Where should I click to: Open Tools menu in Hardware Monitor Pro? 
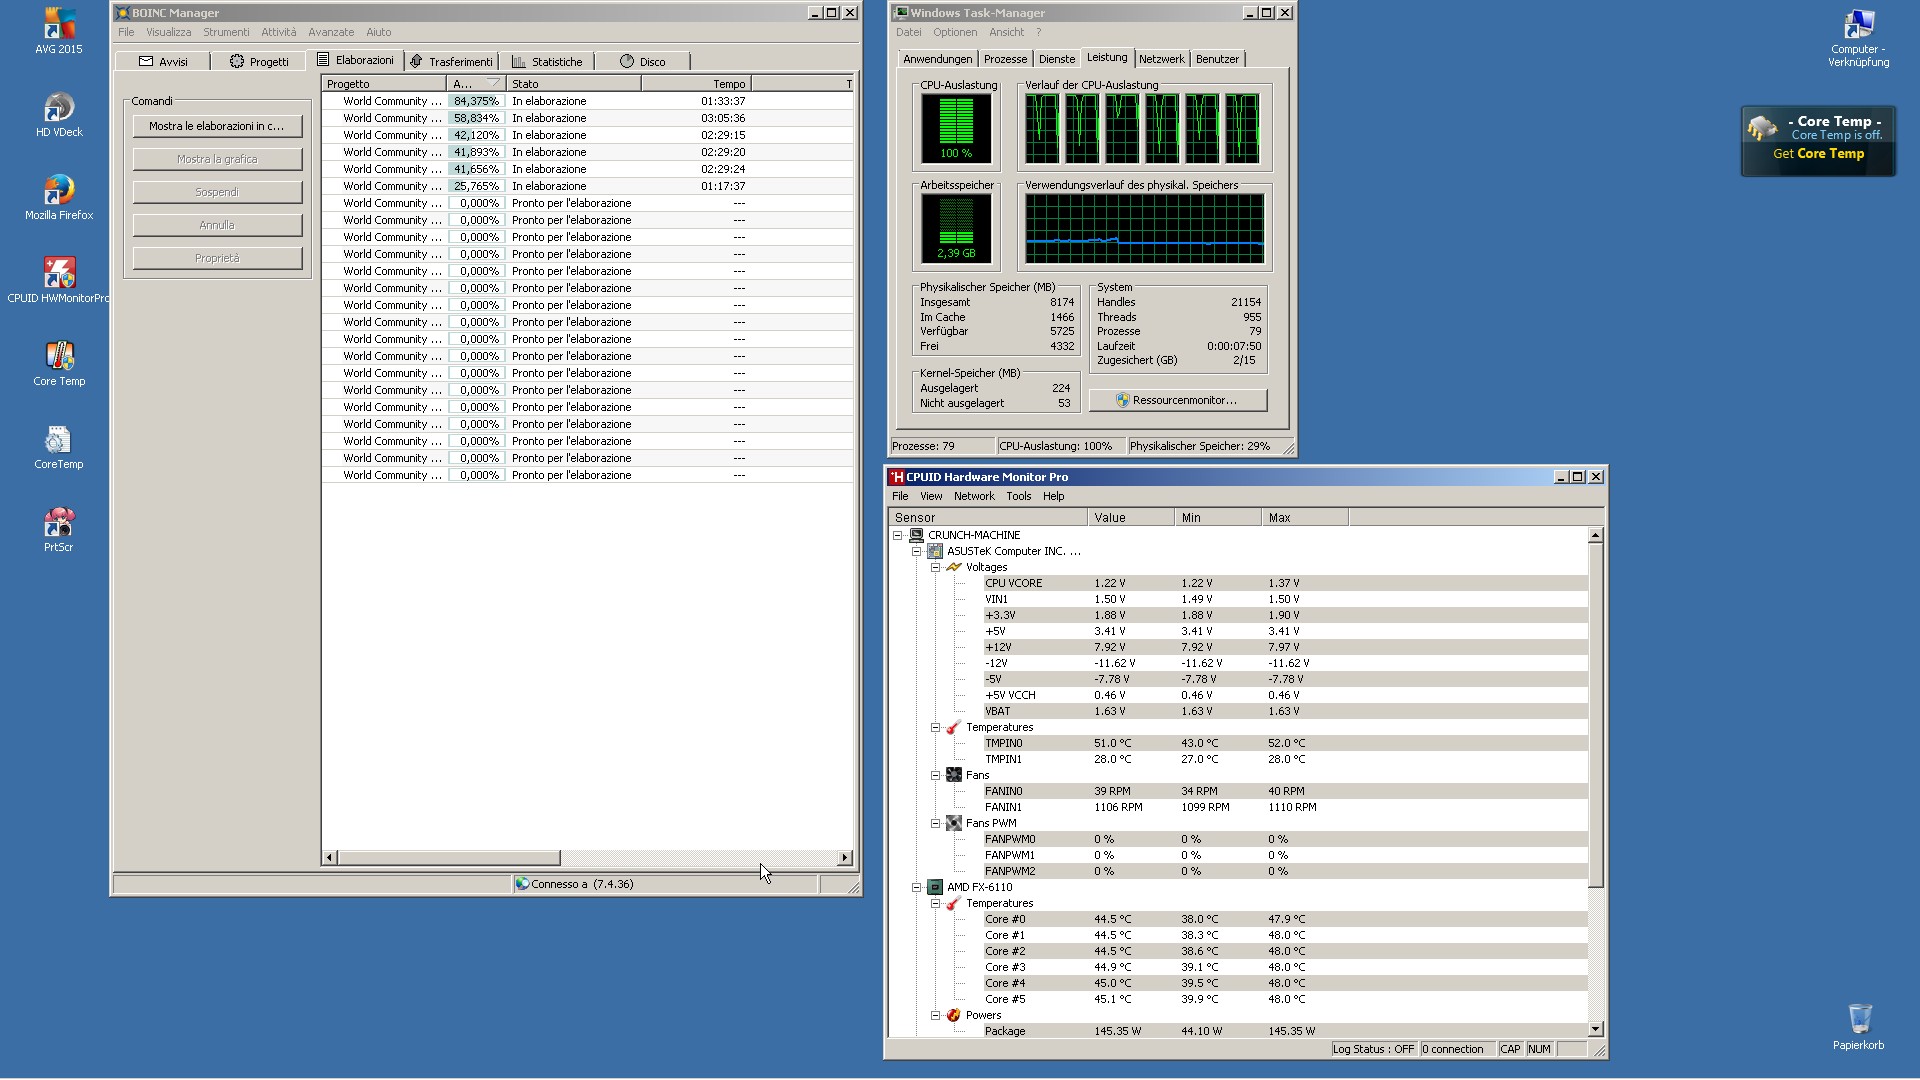(x=1019, y=496)
